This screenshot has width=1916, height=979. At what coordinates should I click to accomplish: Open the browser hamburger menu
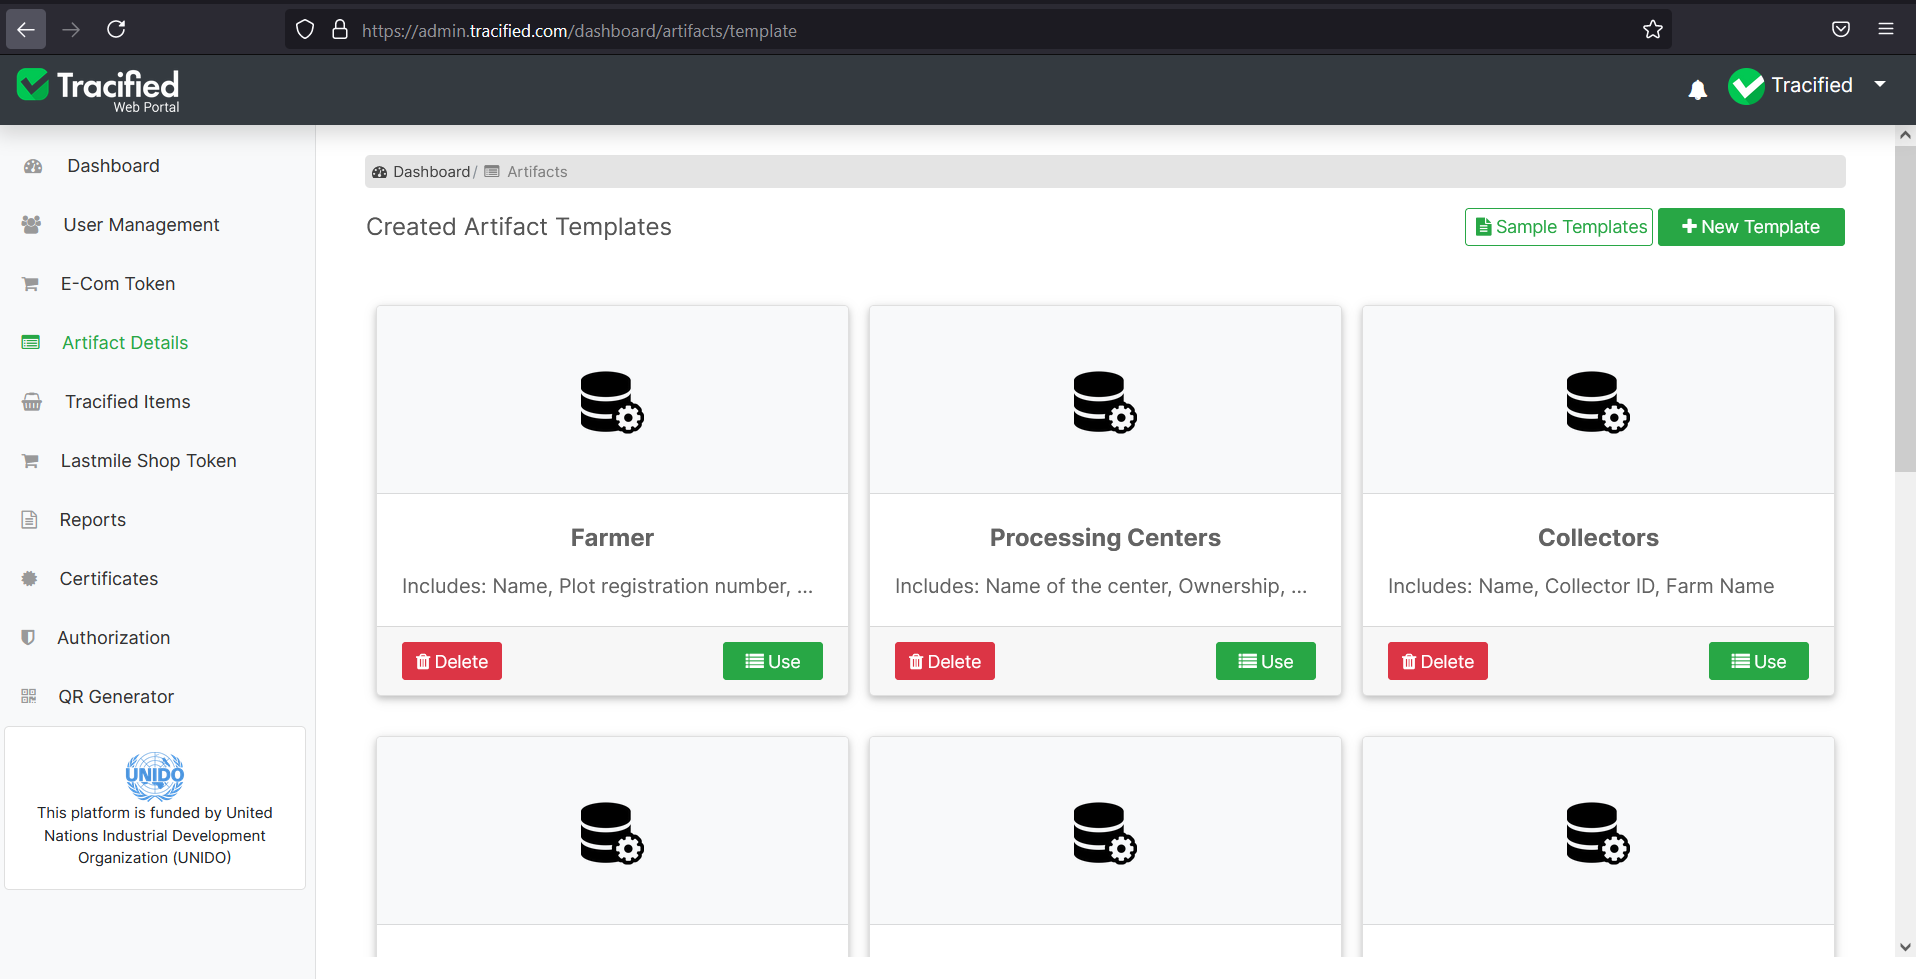point(1886,29)
